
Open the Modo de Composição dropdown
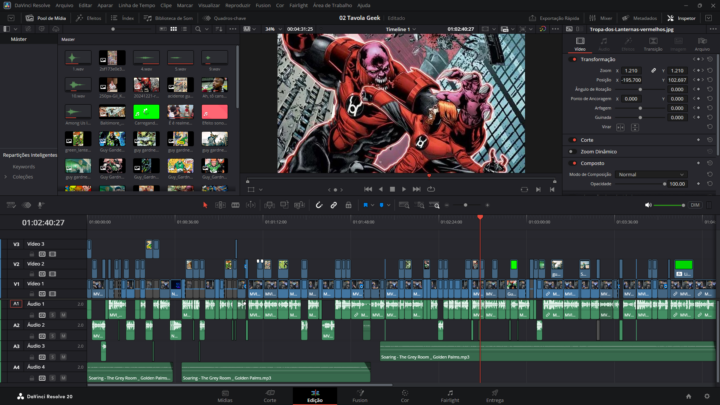(650, 174)
